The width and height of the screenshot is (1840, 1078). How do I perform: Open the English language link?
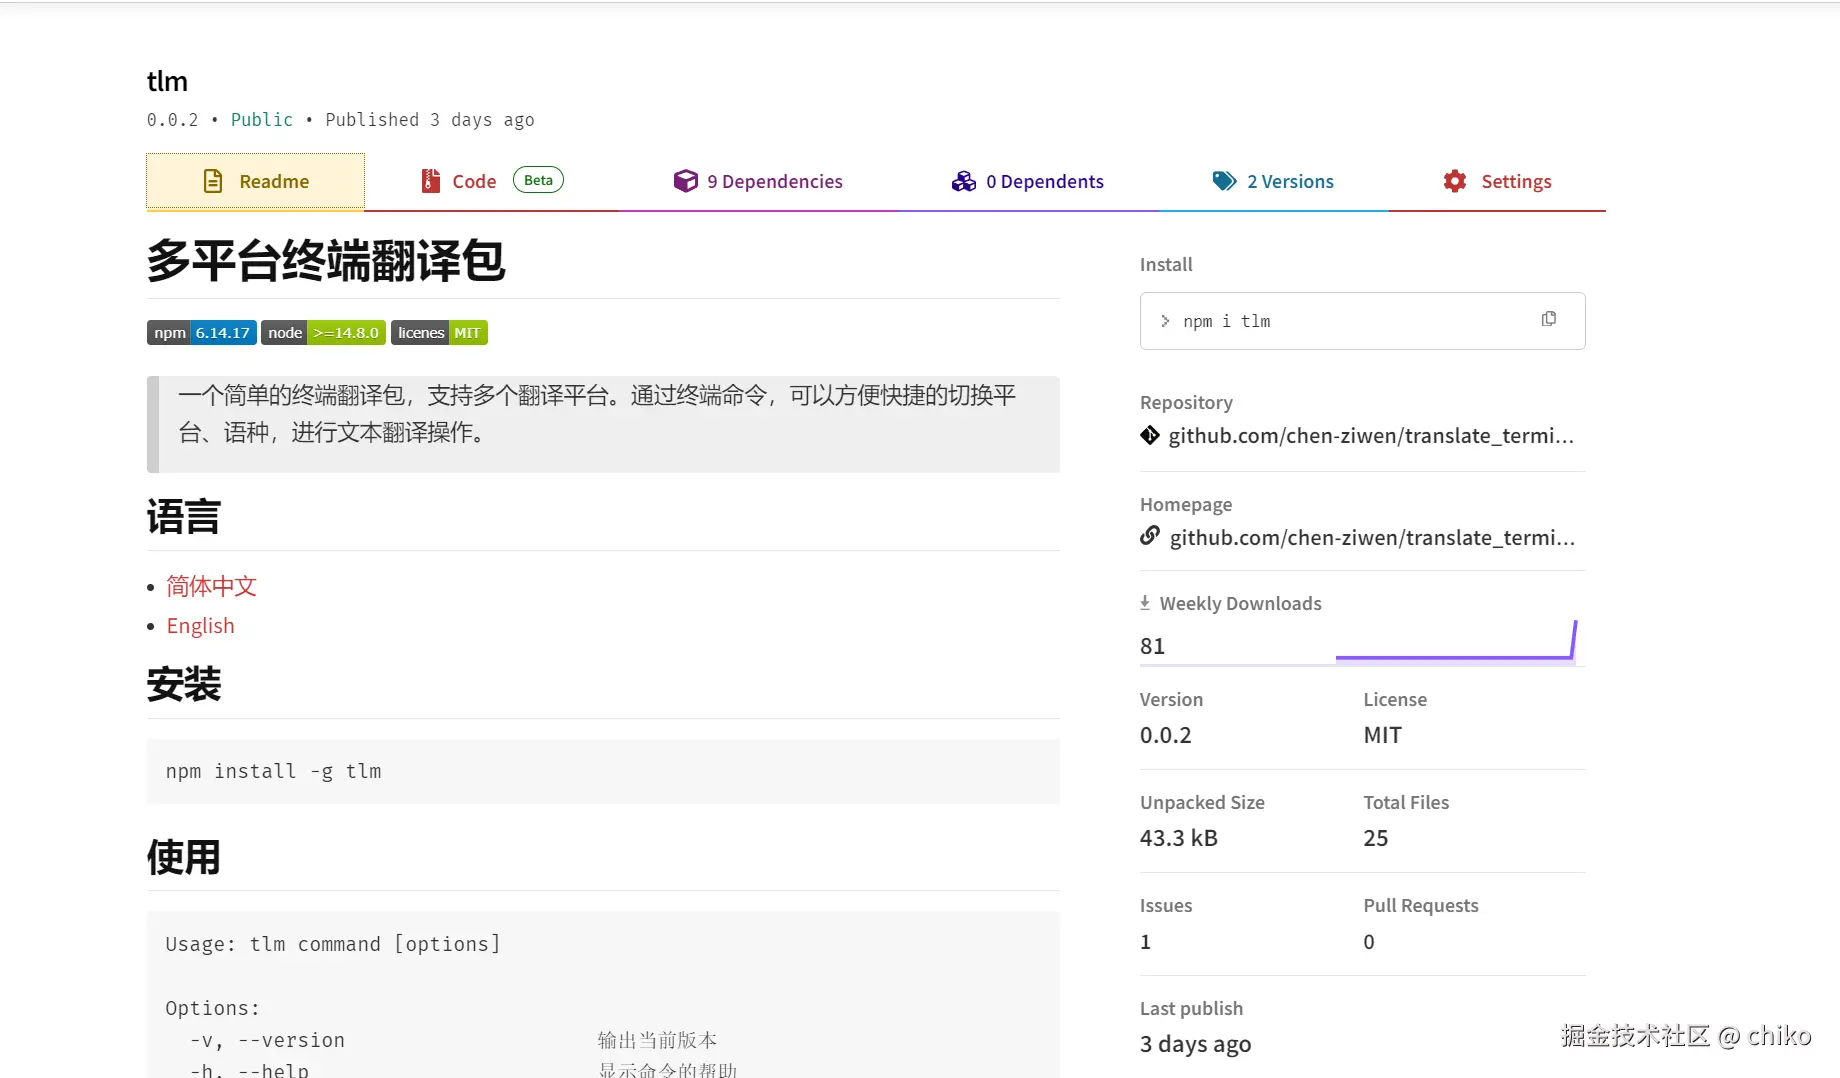pyautogui.click(x=200, y=626)
